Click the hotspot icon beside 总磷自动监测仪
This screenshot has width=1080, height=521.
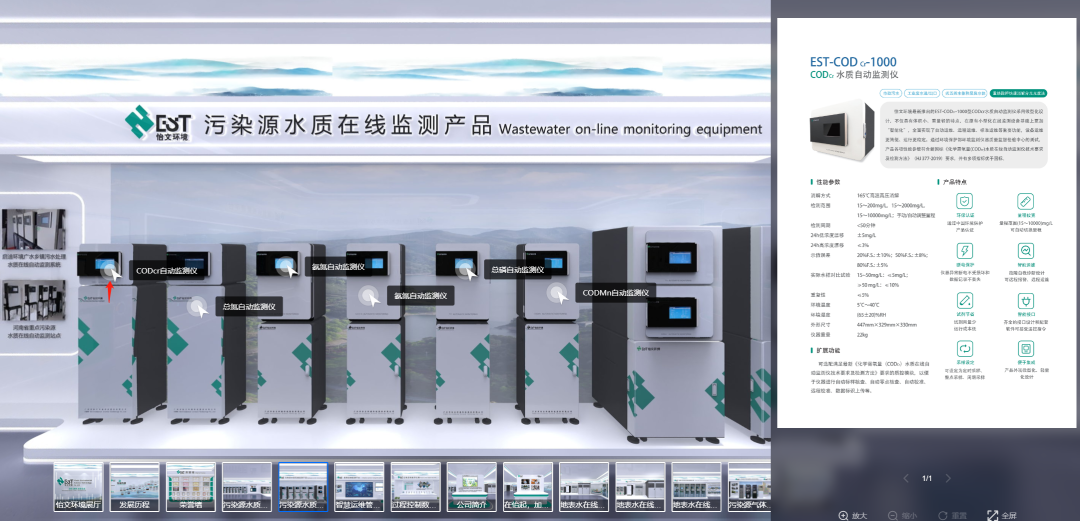point(465,270)
